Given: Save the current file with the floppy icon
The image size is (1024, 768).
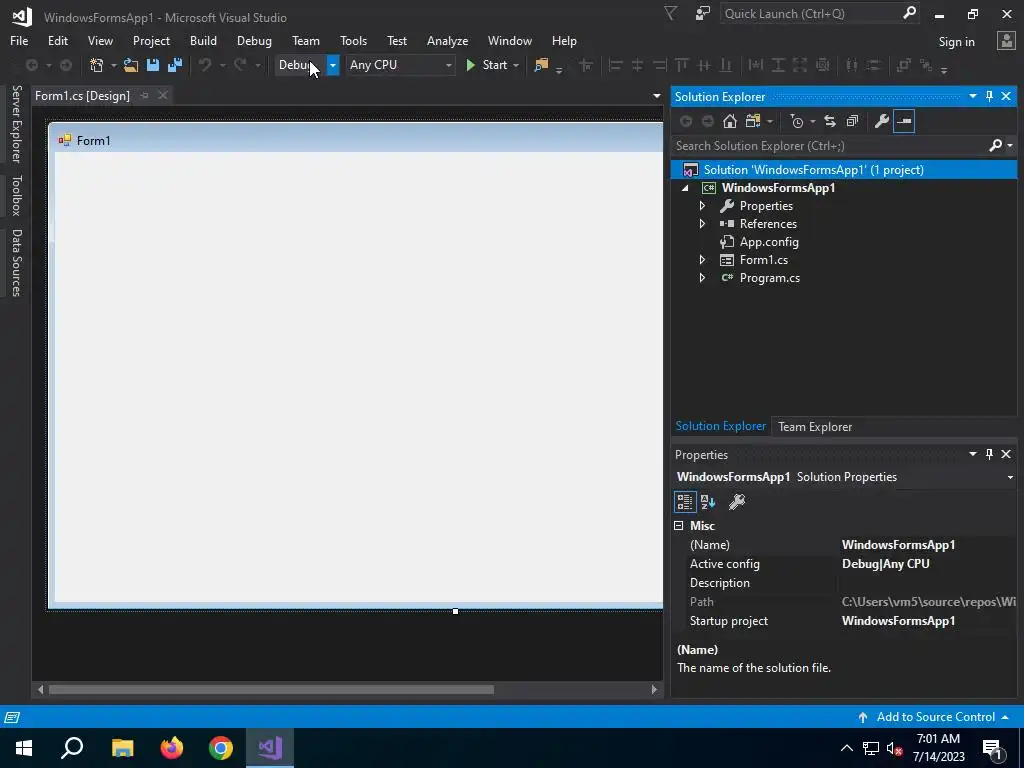Looking at the screenshot, I should pyautogui.click(x=153, y=65).
